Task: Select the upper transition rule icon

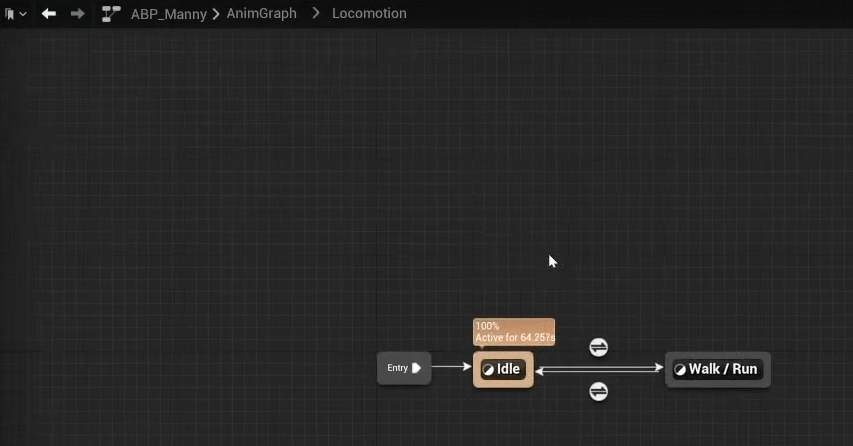Action: coord(598,347)
